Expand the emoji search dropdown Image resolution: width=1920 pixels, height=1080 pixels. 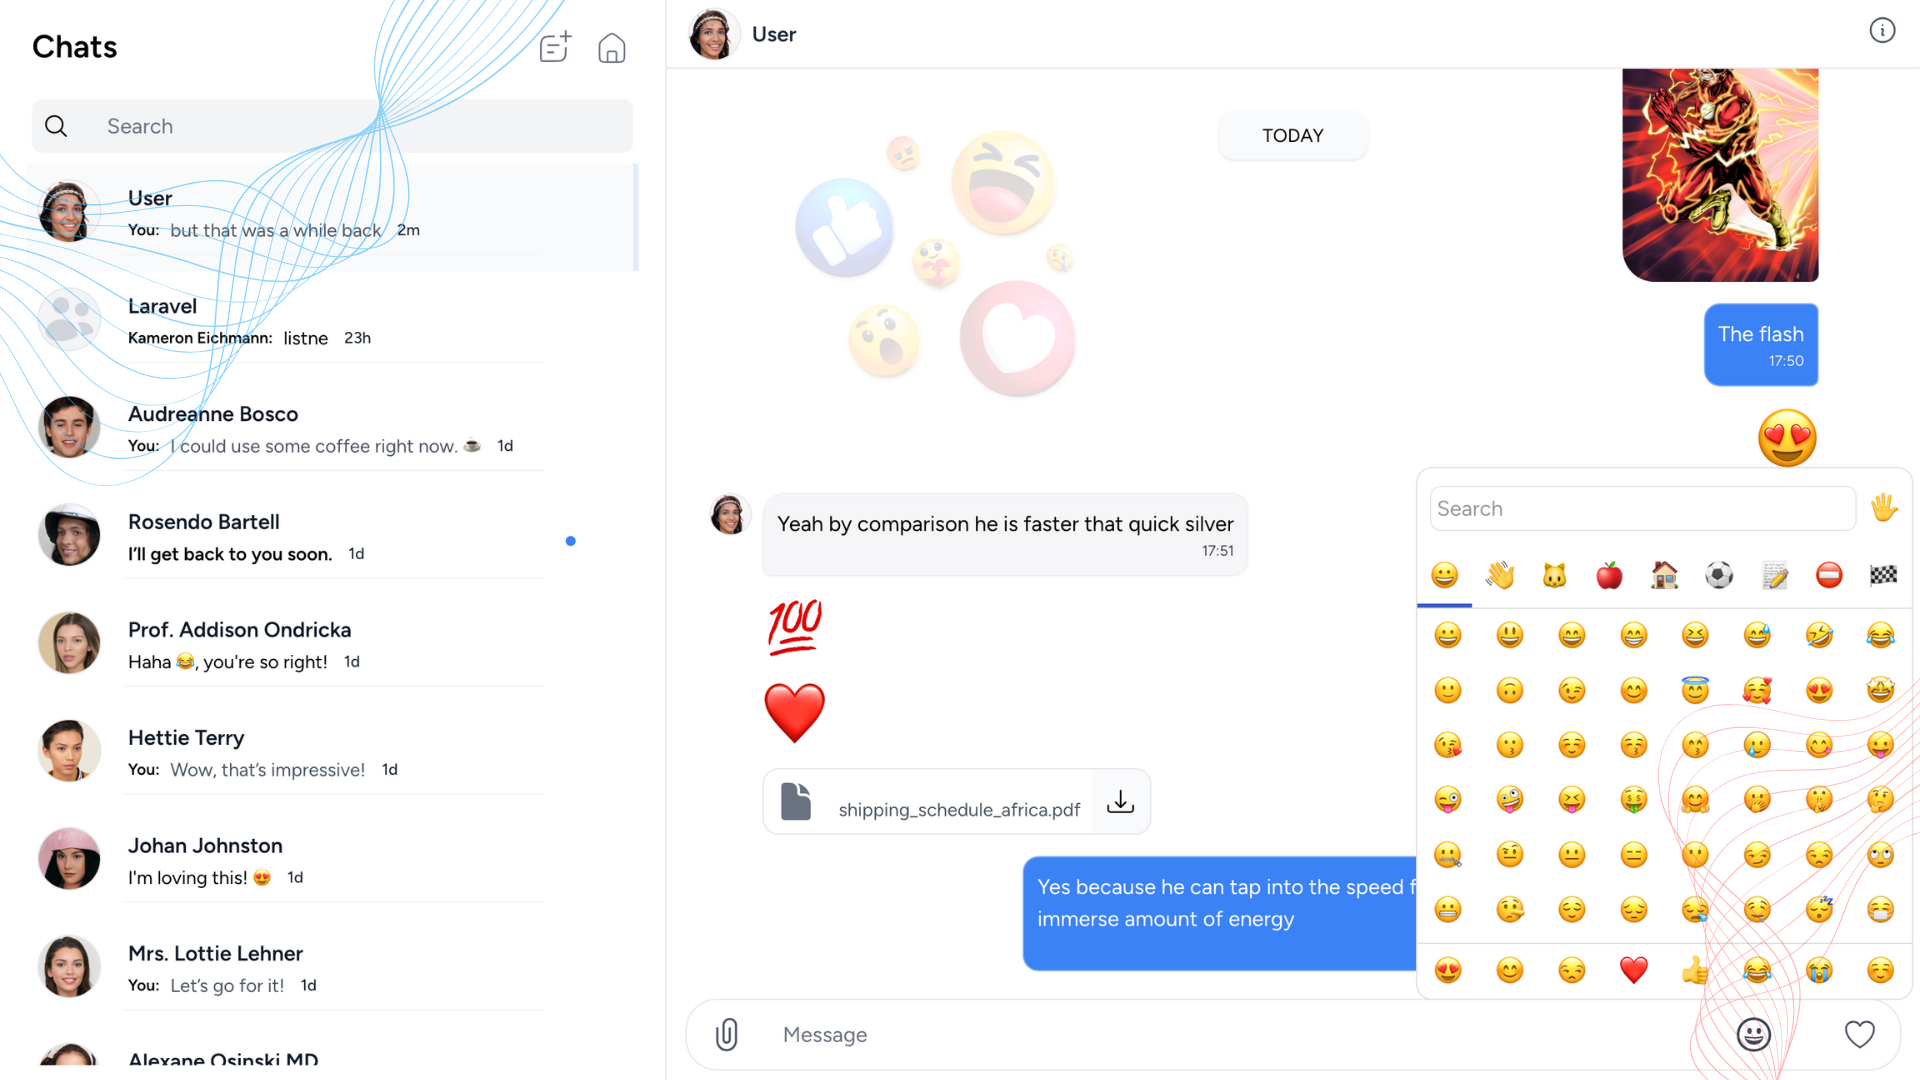click(1640, 508)
